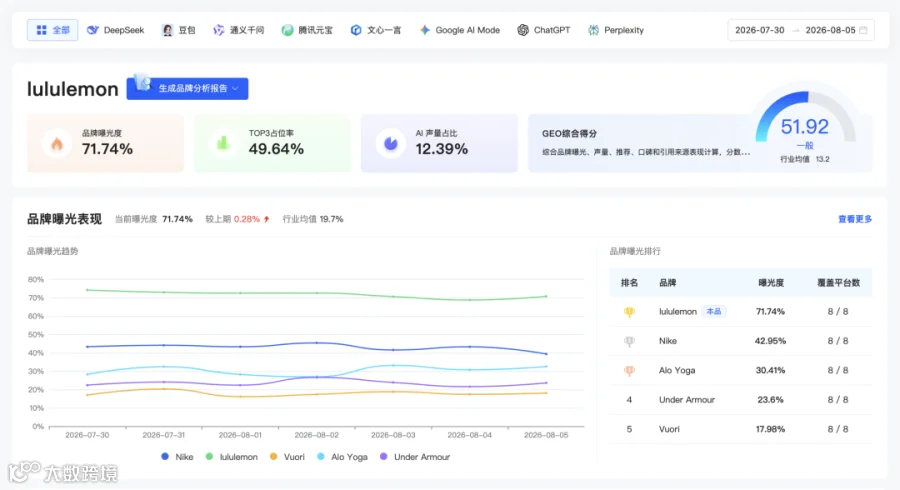Image resolution: width=900 pixels, height=490 pixels.
Task: Click the 通义千问 logo icon
Action: (x=218, y=30)
